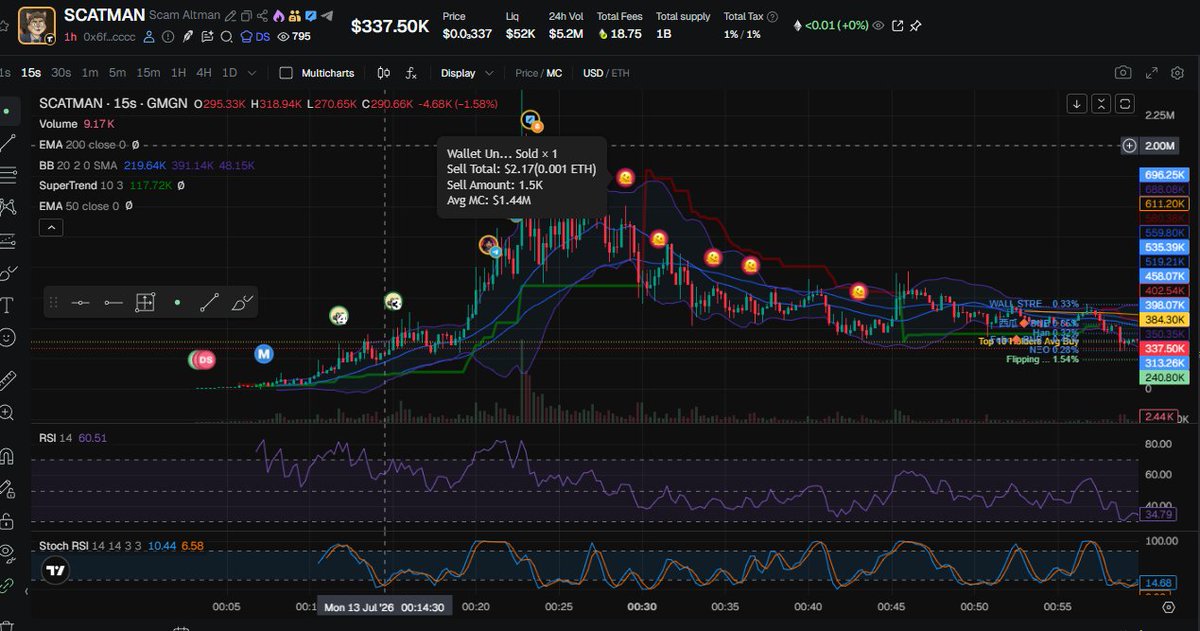Click the reset pane layout rounded-arrows button

(1125, 103)
